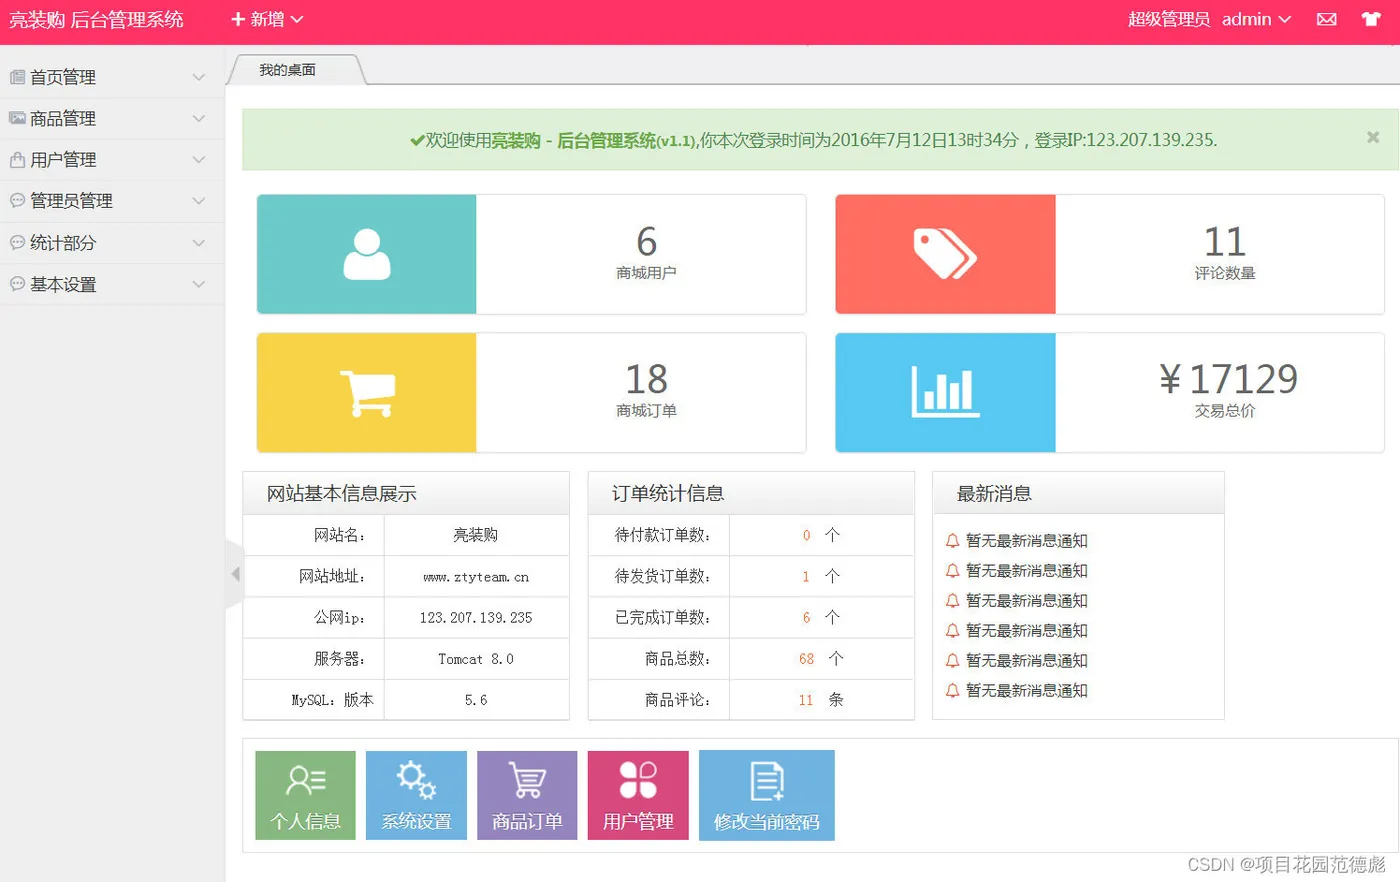Click the 最新消息 panel header
1400x882 pixels.
(1078, 493)
